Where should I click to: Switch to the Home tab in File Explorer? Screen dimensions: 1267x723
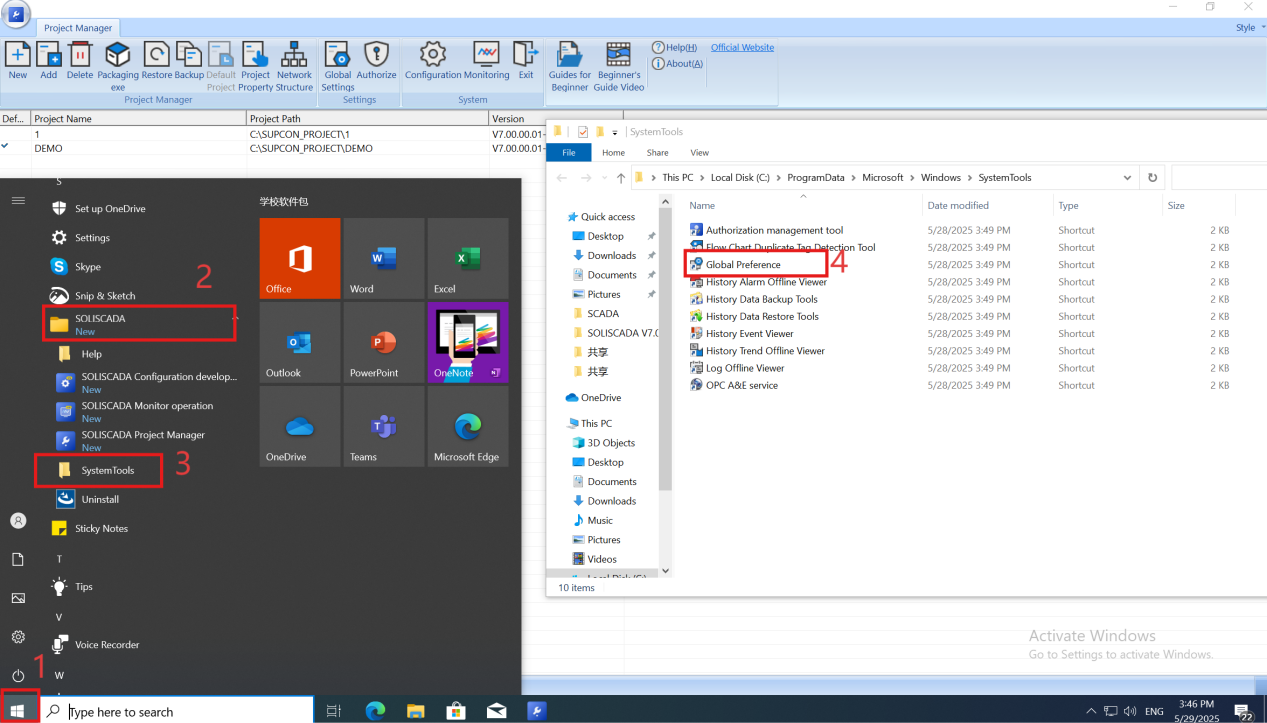pos(613,152)
